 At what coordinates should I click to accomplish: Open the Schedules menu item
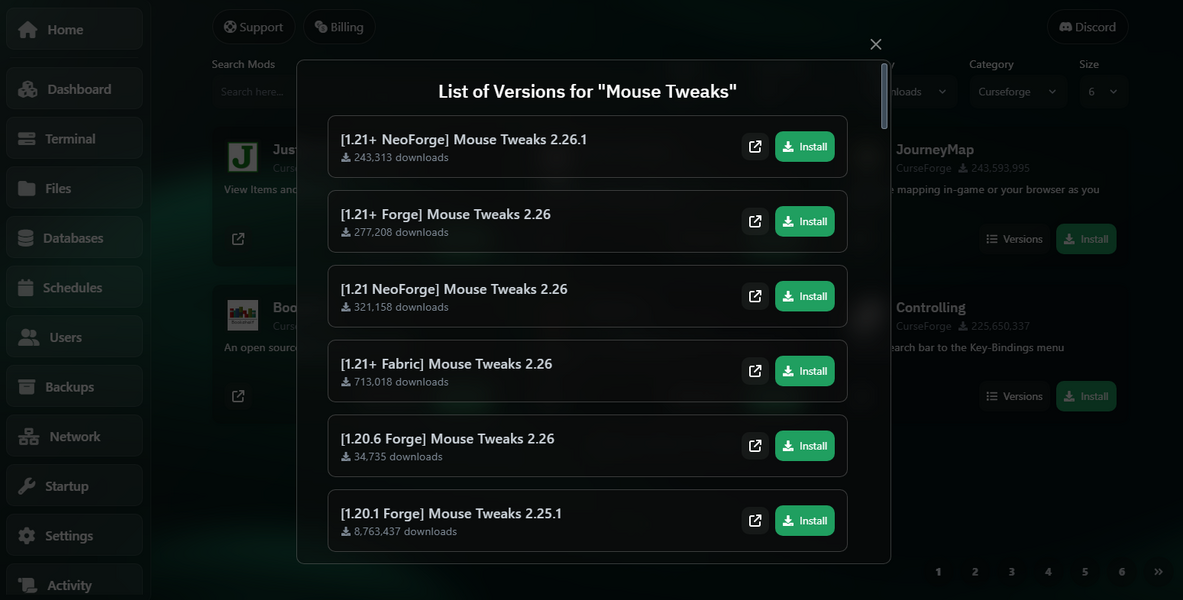(74, 288)
